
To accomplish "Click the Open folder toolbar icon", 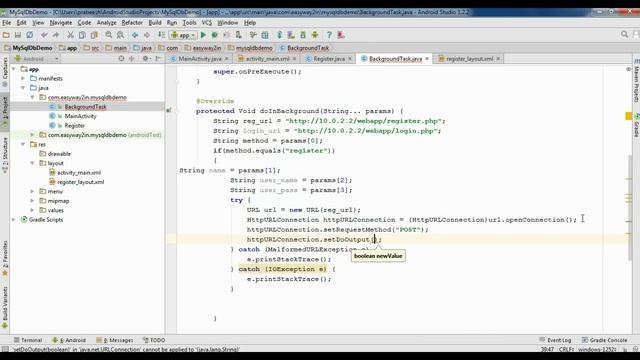I will point(6,35).
